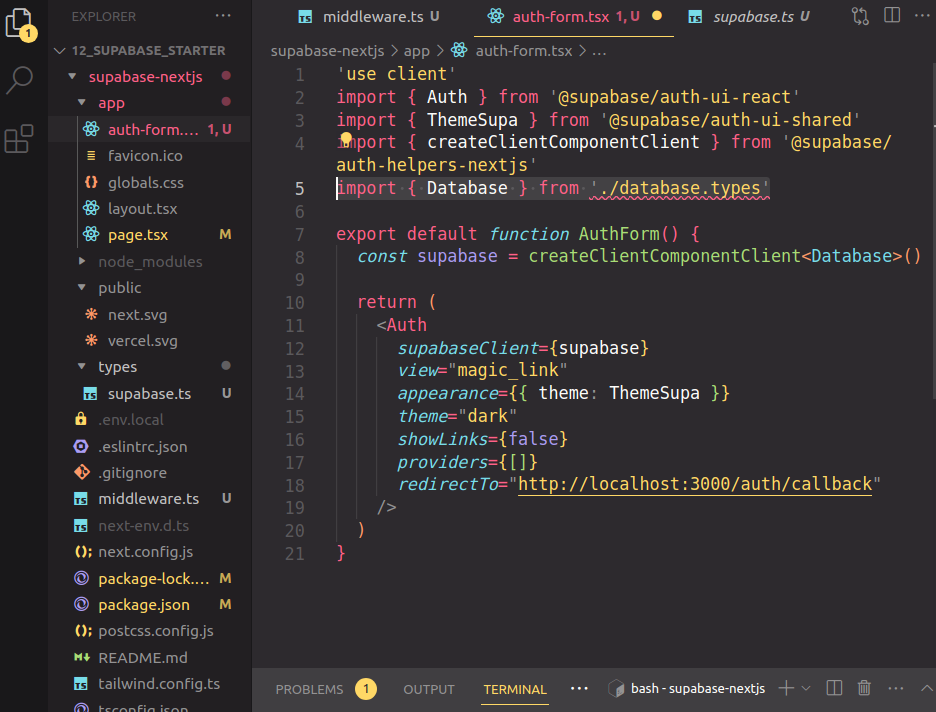
Task: Open terminal panel more actions ellipsis
Action: click(895, 688)
